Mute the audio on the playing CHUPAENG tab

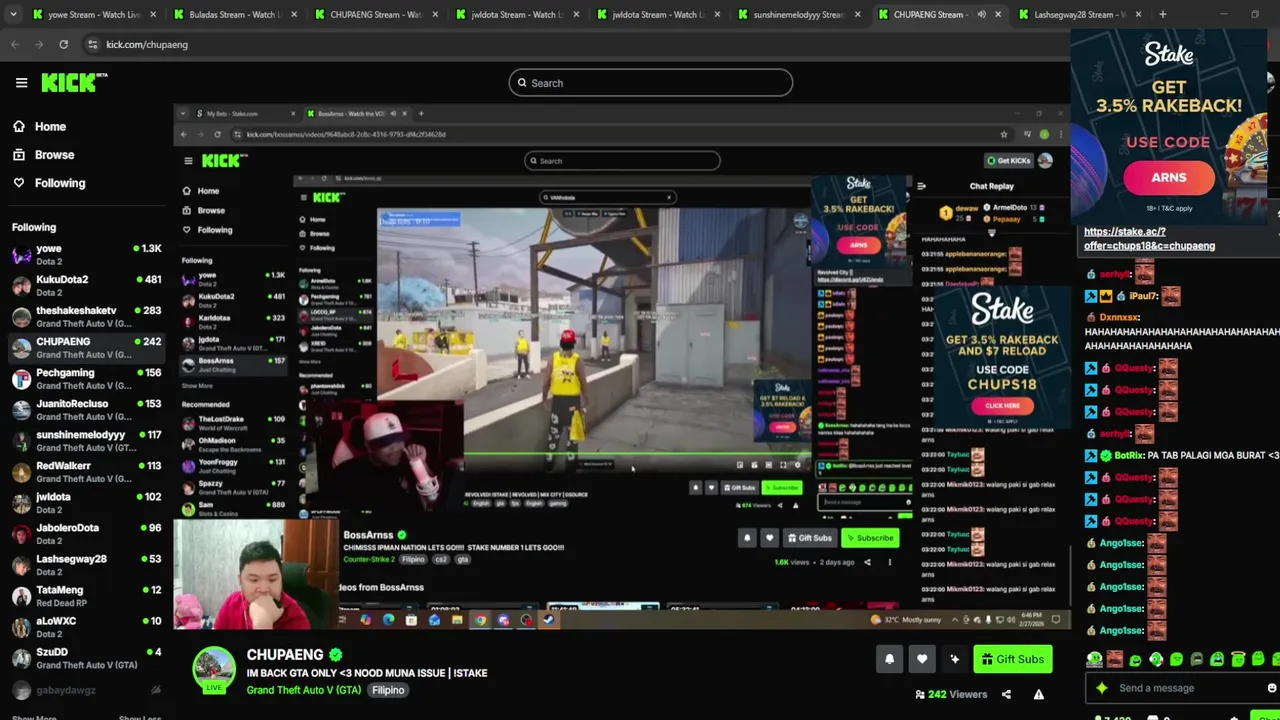point(981,14)
